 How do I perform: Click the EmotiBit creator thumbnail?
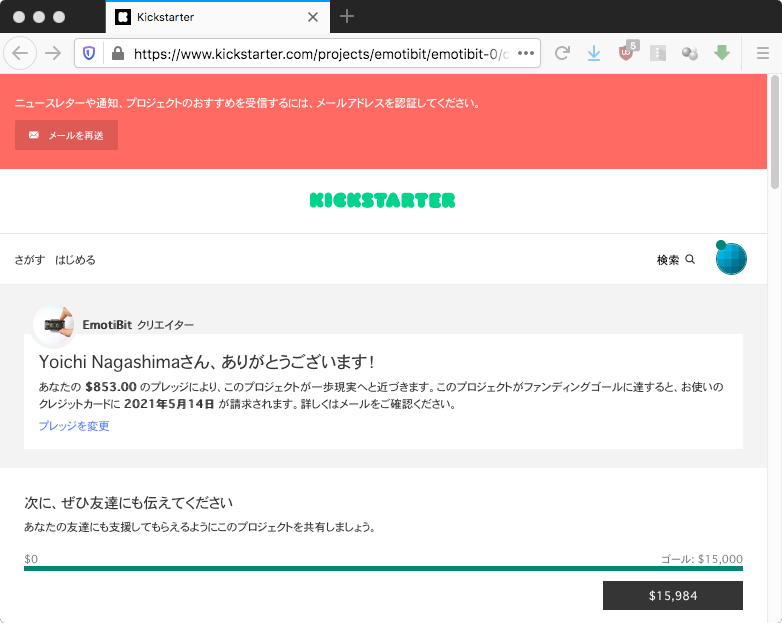(54, 325)
